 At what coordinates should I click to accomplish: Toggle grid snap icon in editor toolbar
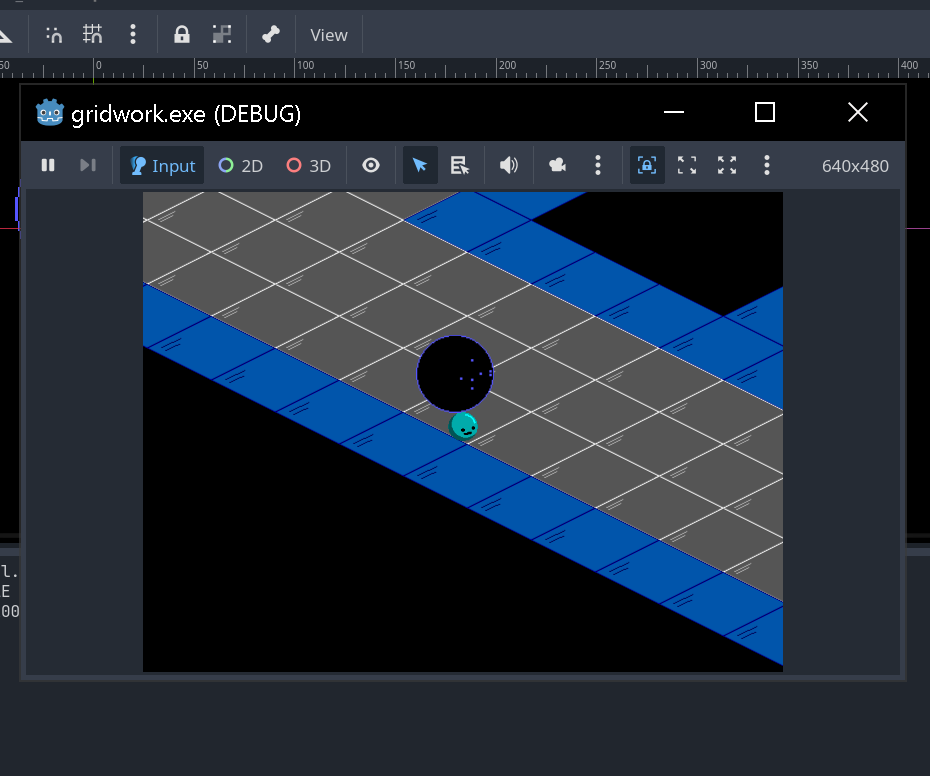pyautogui.click(x=93, y=35)
